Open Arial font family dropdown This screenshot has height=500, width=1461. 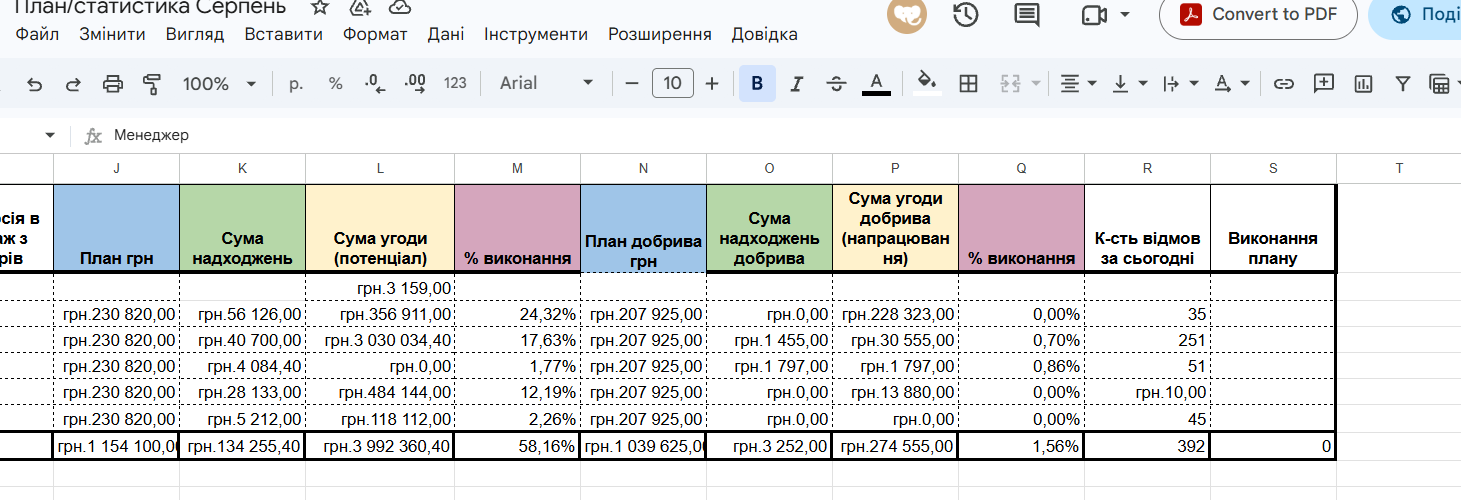pos(546,84)
